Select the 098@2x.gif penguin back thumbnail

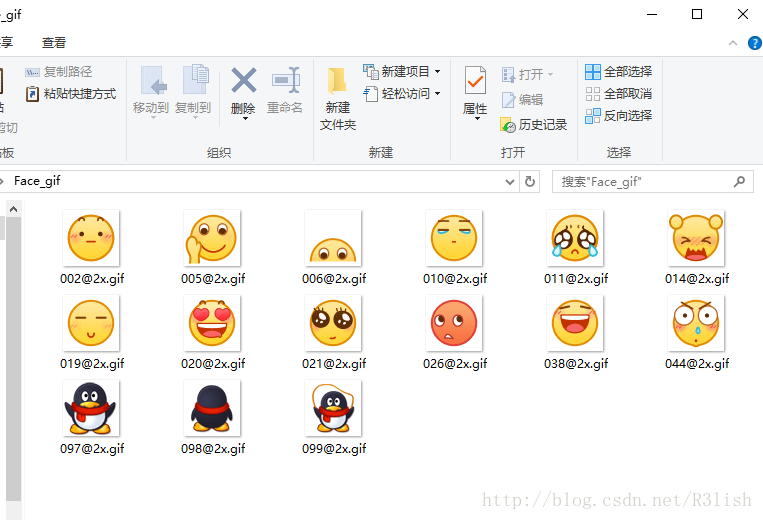pyautogui.click(x=212, y=408)
